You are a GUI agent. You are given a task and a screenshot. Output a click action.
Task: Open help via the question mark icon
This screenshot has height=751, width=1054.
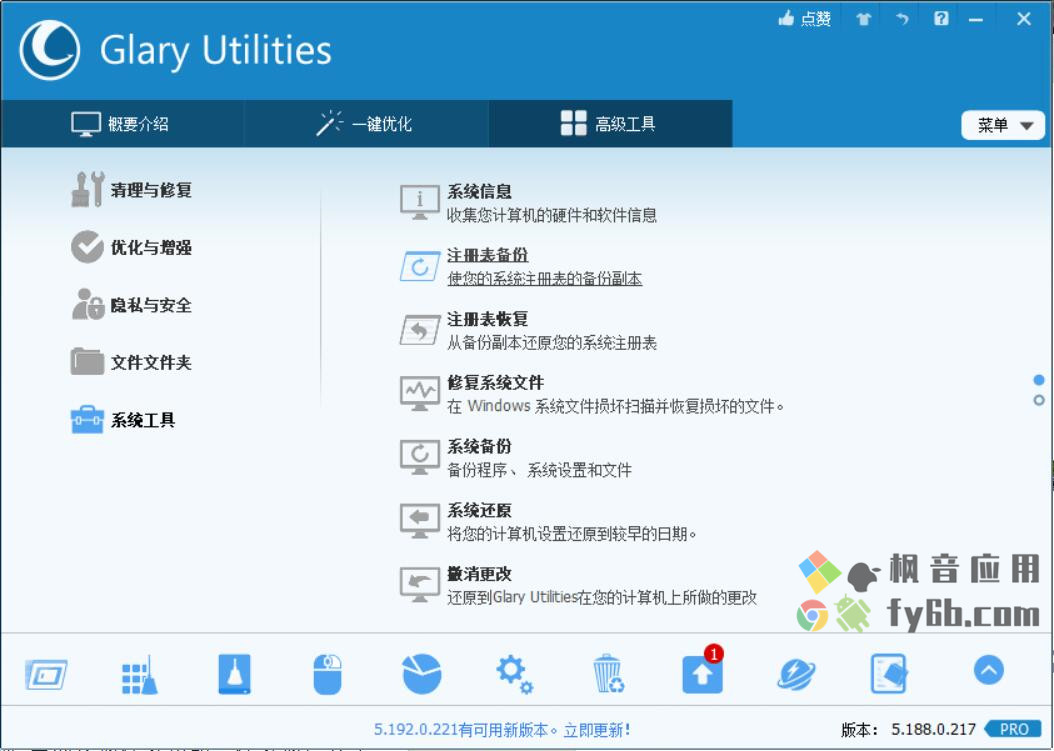(x=941, y=18)
